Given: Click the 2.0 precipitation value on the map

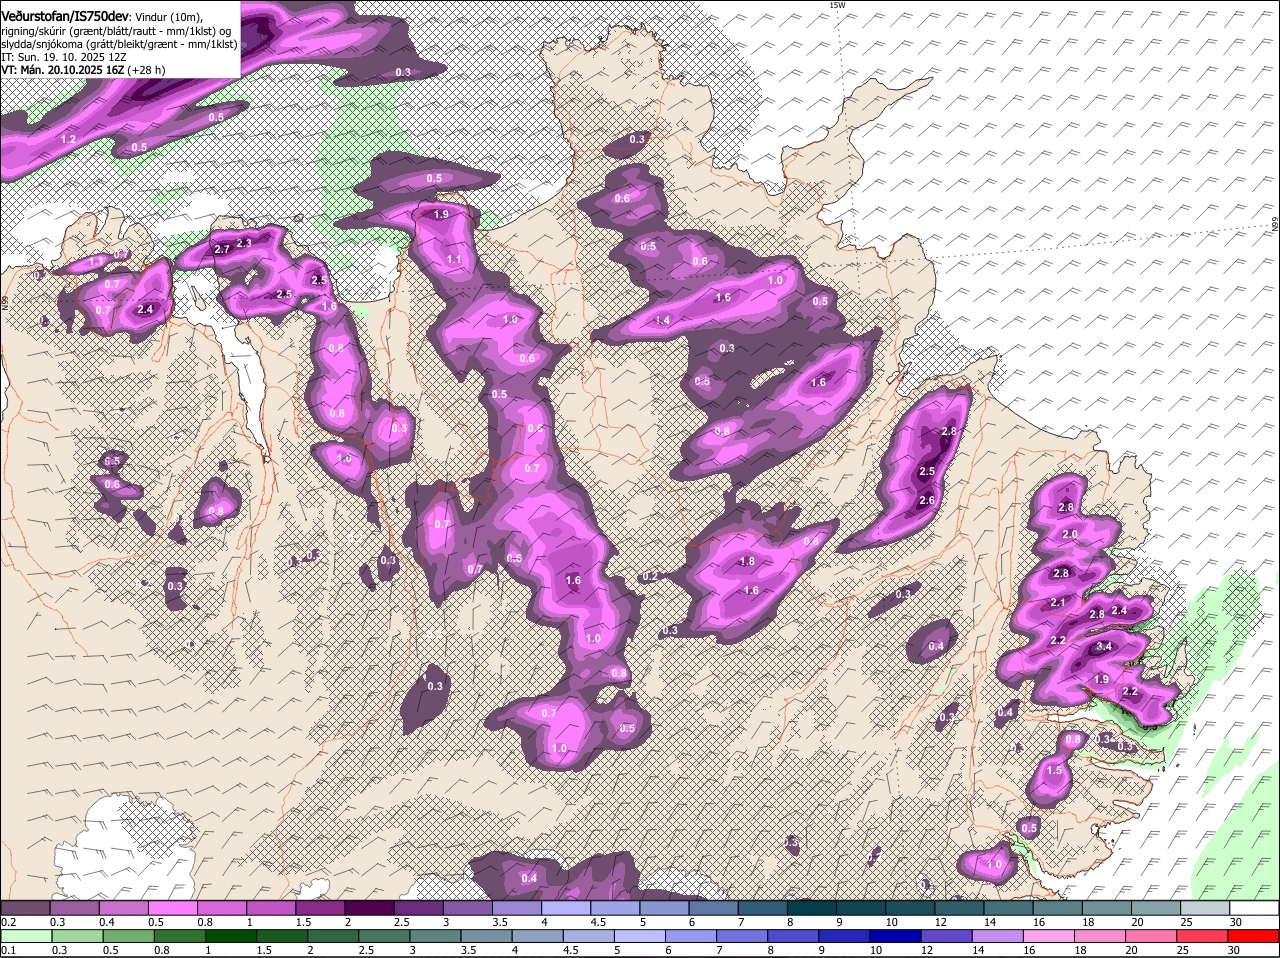Looking at the screenshot, I should (x=1070, y=535).
